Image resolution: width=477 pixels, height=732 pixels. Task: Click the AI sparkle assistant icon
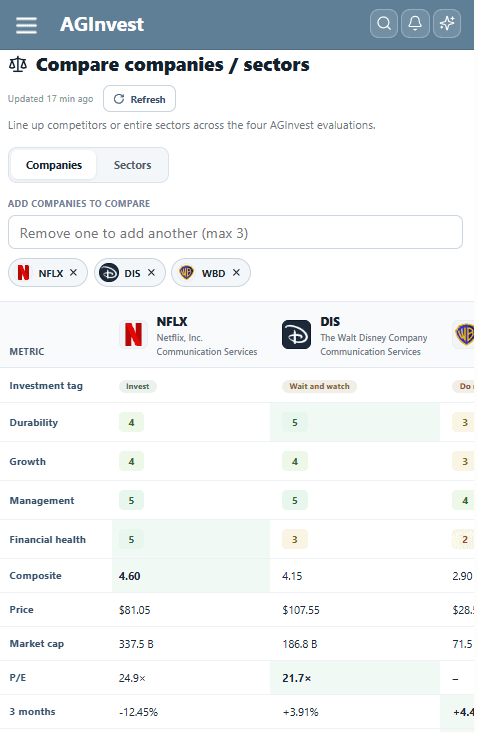447,23
